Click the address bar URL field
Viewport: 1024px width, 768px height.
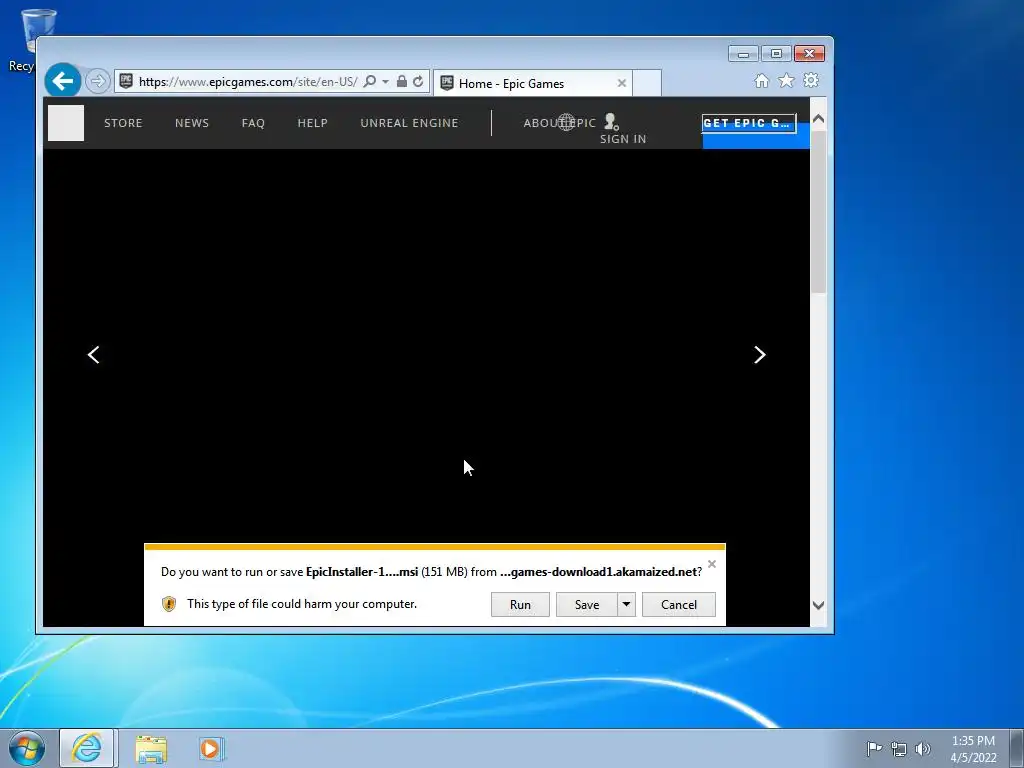point(248,82)
